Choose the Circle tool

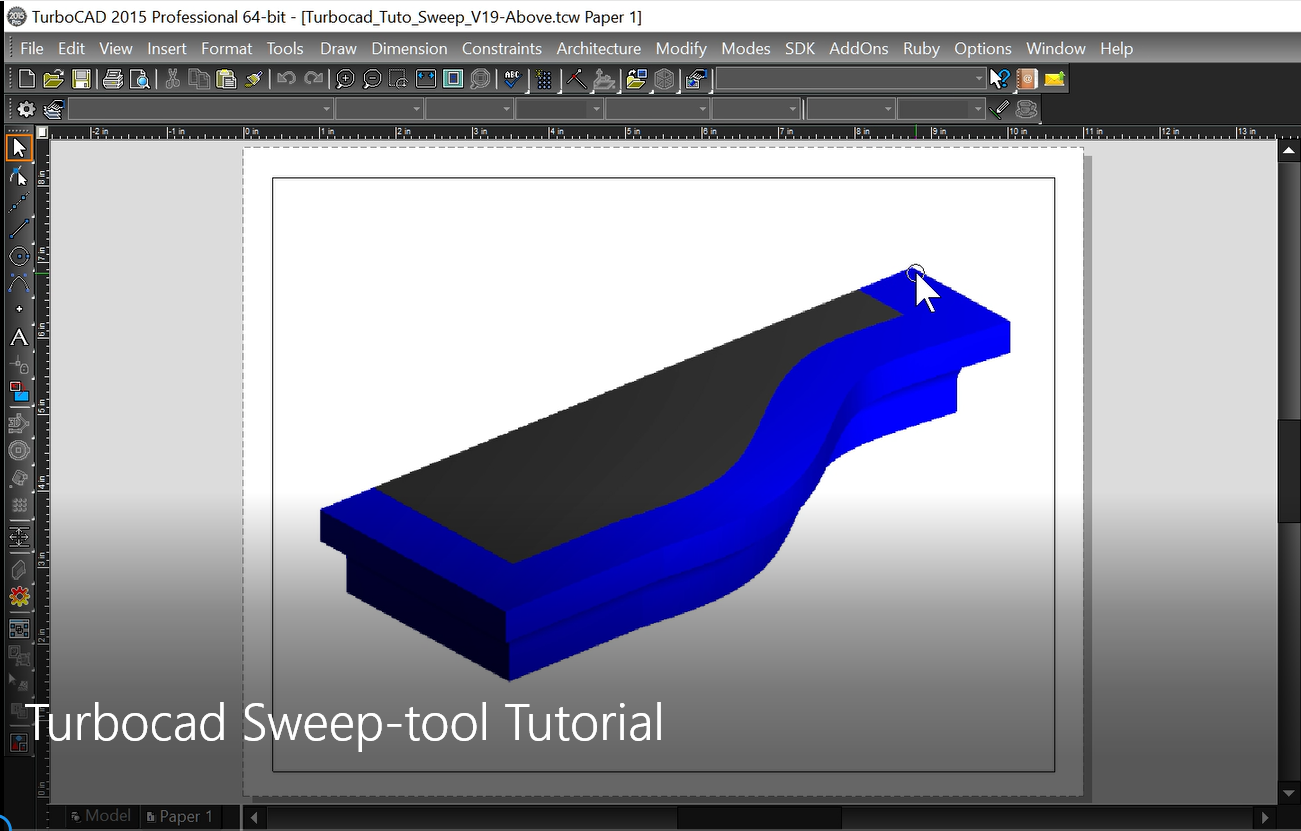[18, 256]
